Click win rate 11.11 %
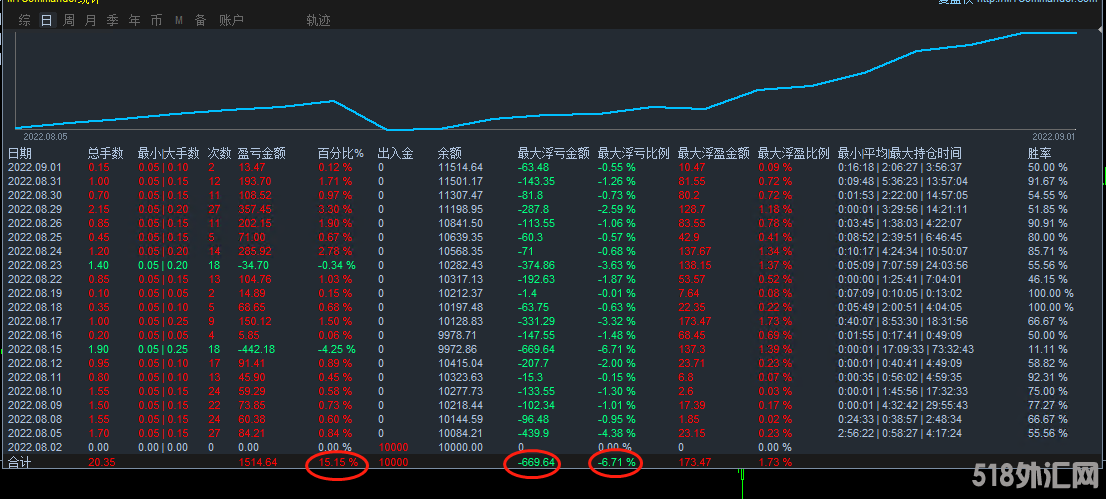The height and width of the screenshot is (499, 1106). point(1047,349)
